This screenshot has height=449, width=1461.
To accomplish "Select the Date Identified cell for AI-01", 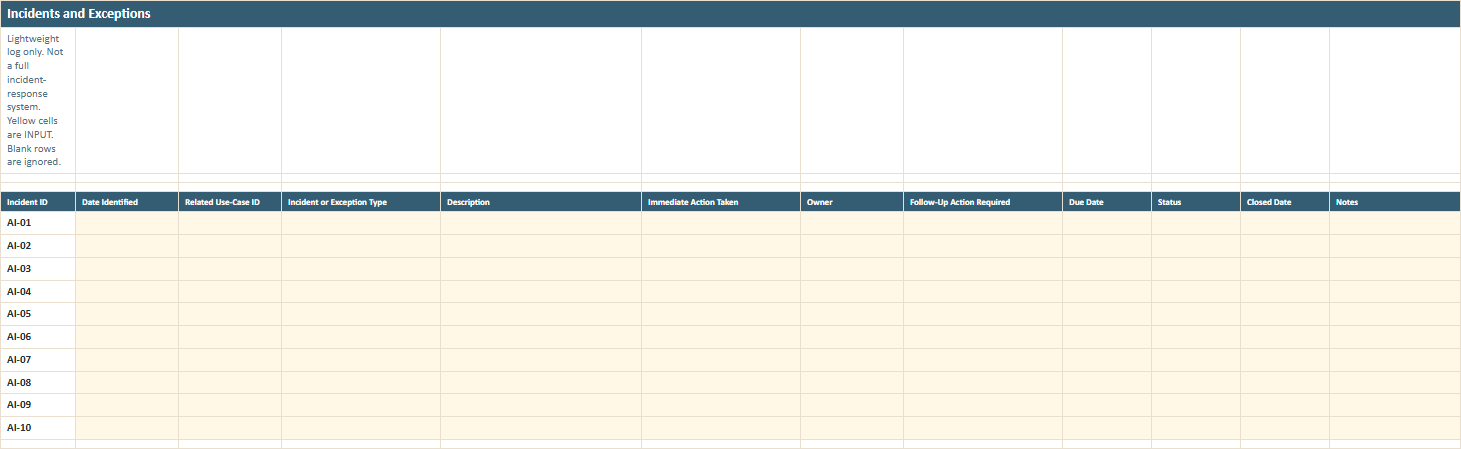I will point(127,223).
